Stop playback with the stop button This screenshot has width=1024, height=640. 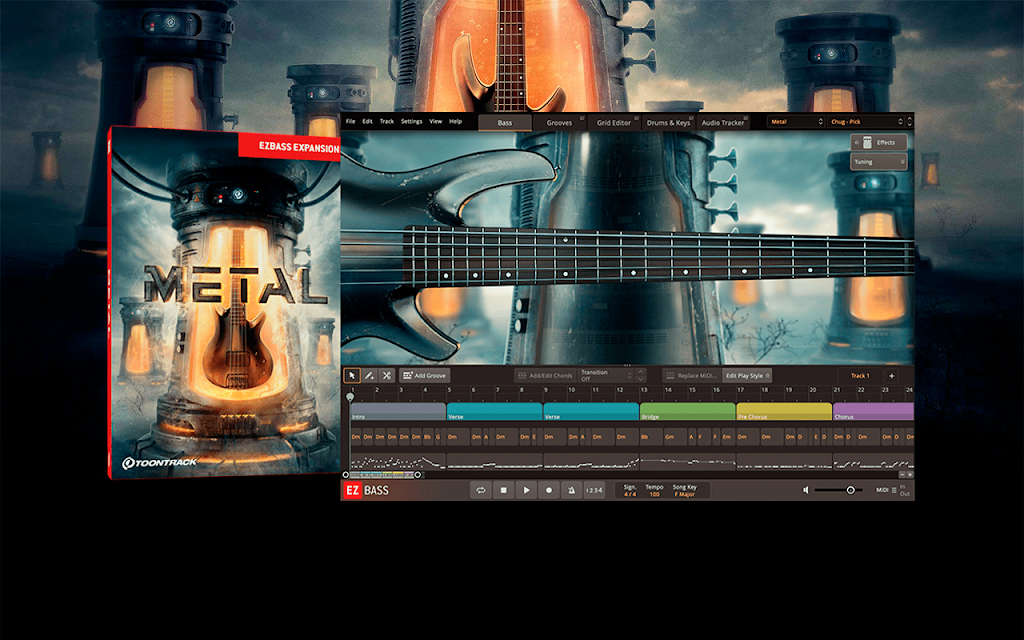point(504,490)
